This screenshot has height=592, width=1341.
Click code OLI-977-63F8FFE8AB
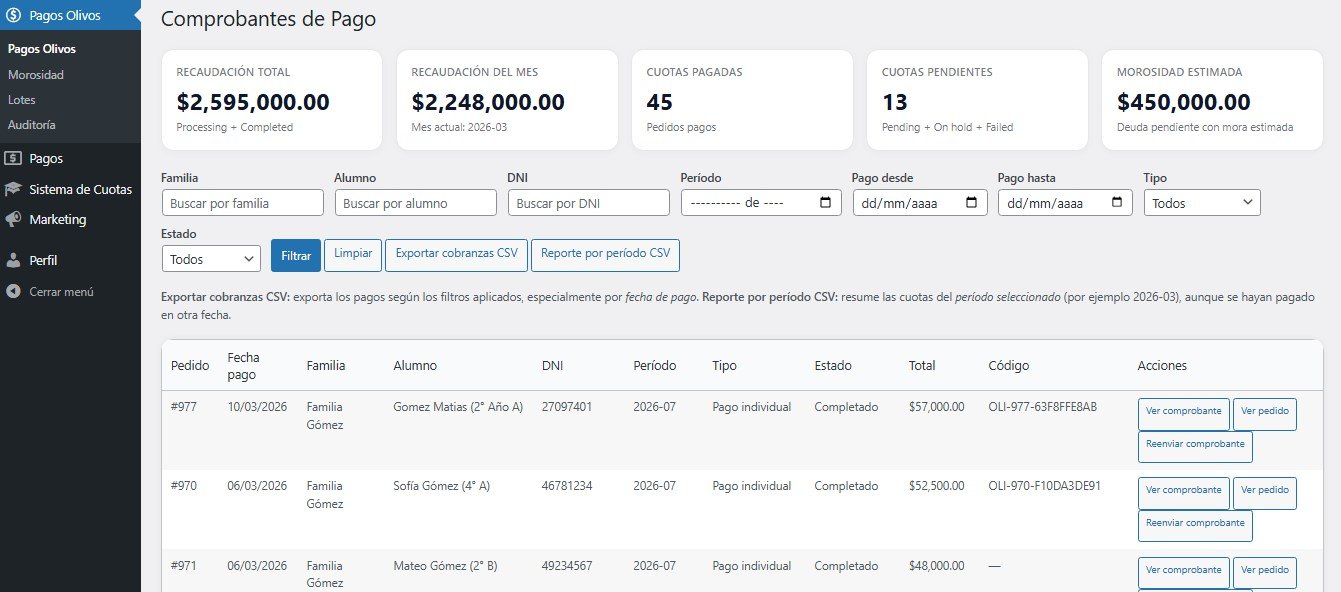pos(1043,407)
